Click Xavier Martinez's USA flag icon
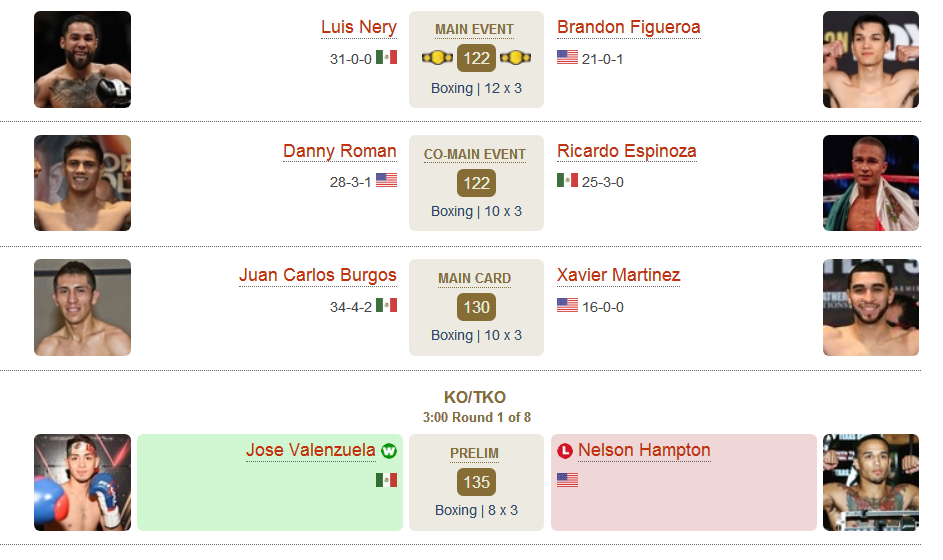Image resolution: width=943 pixels, height=560 pixels. (x=567, y=305)
